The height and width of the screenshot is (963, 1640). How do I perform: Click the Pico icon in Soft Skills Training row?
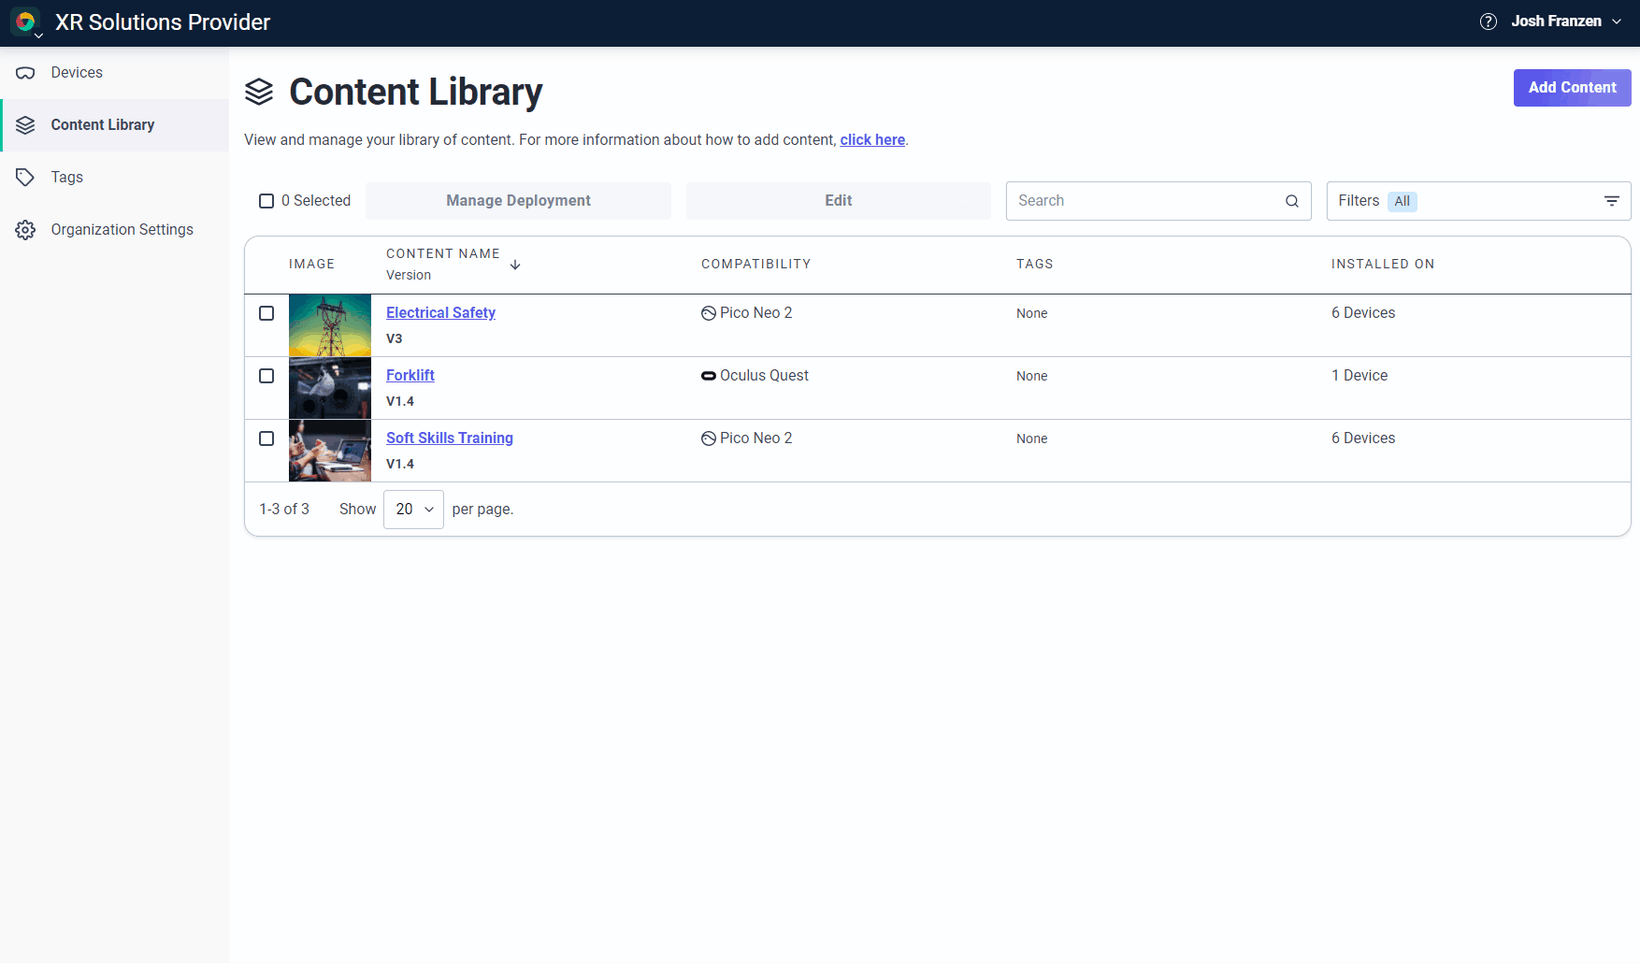[x=708, y=438]
